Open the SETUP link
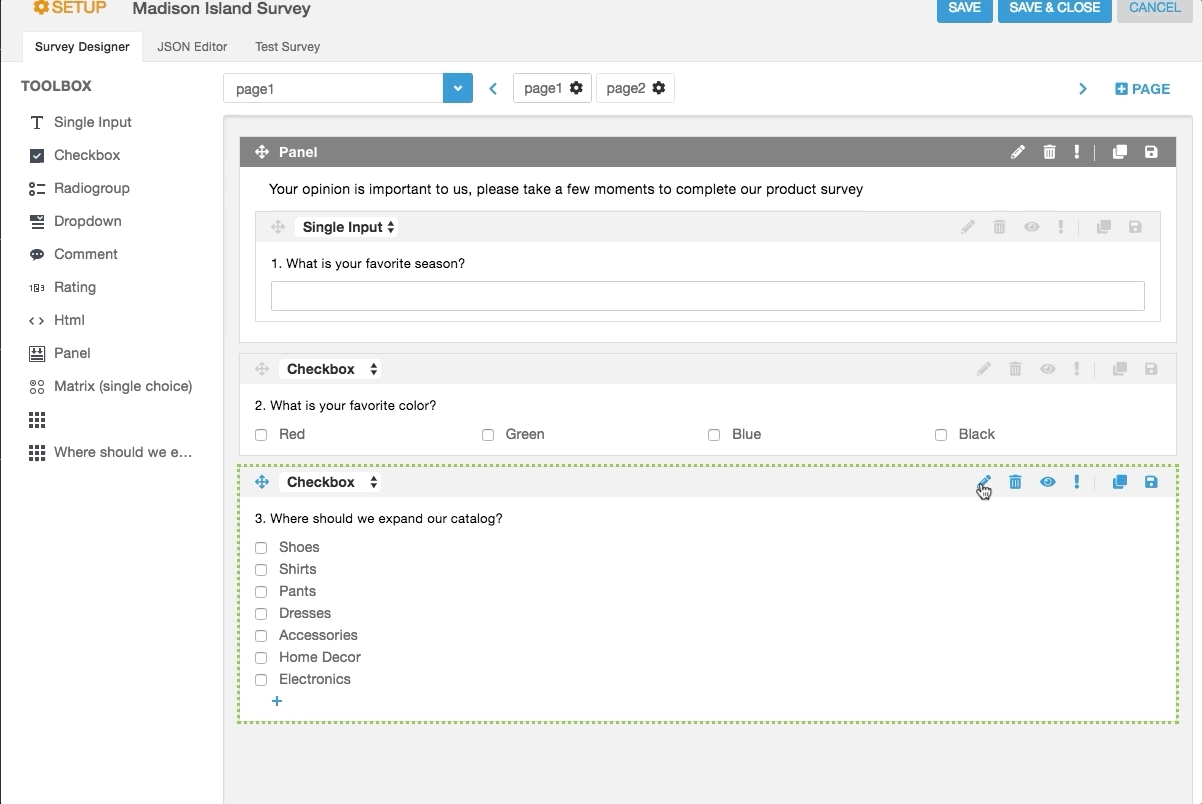 (70, 8)
